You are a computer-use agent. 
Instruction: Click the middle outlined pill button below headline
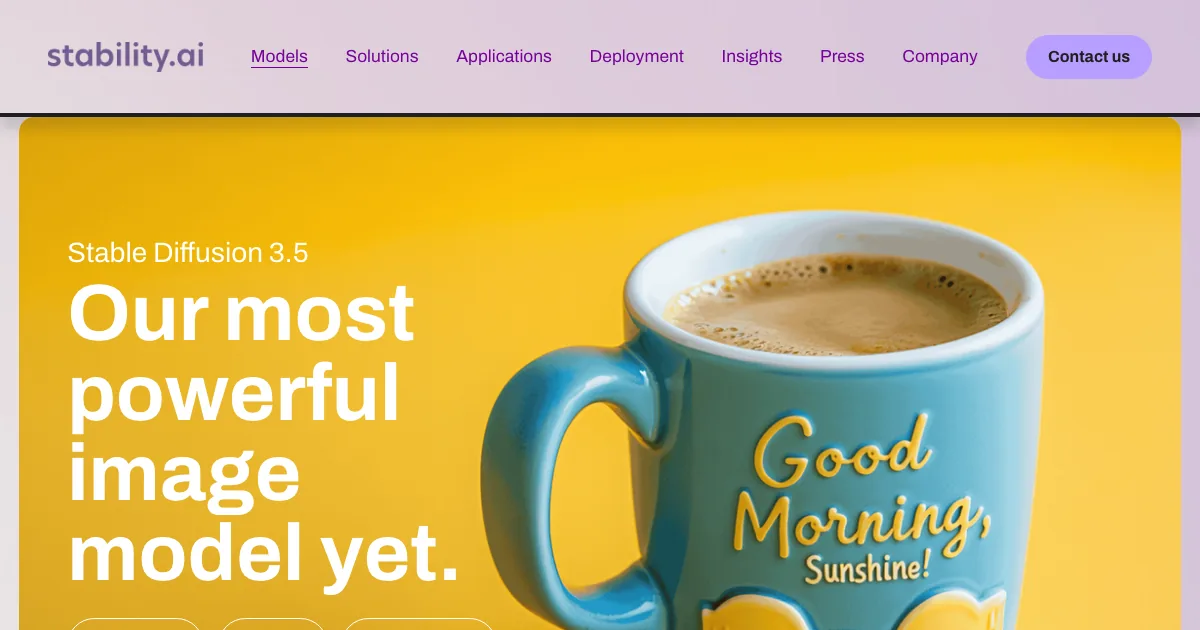pos(273,624)
